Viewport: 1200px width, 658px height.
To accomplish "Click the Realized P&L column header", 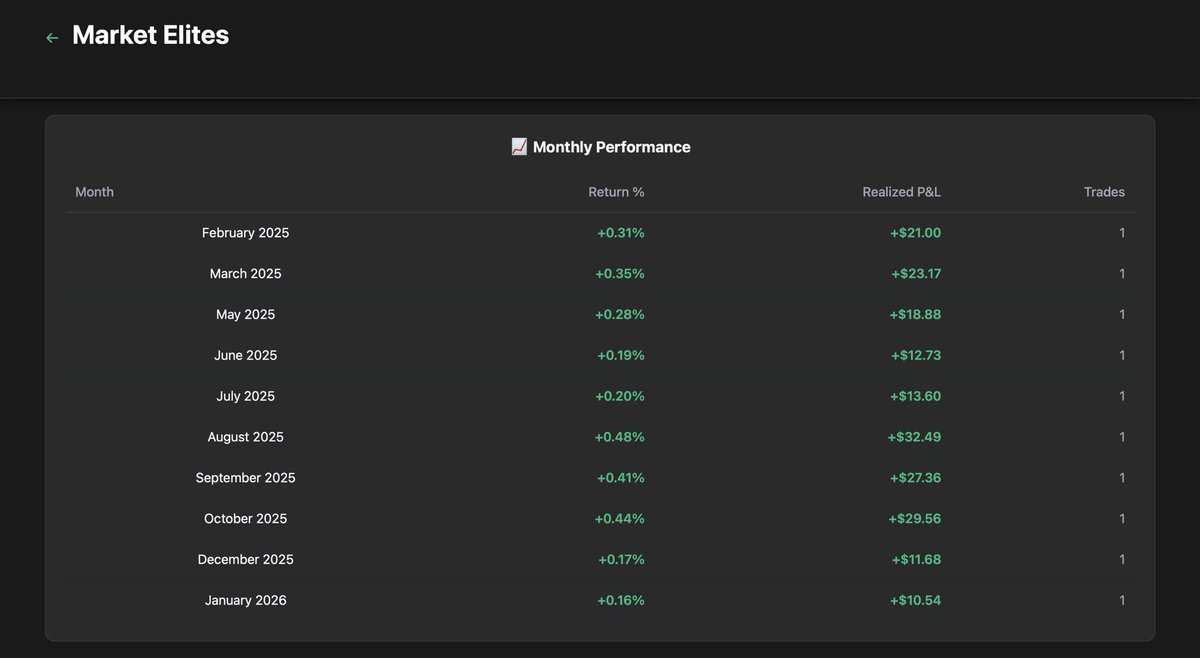I will click(x=902, y=192).
